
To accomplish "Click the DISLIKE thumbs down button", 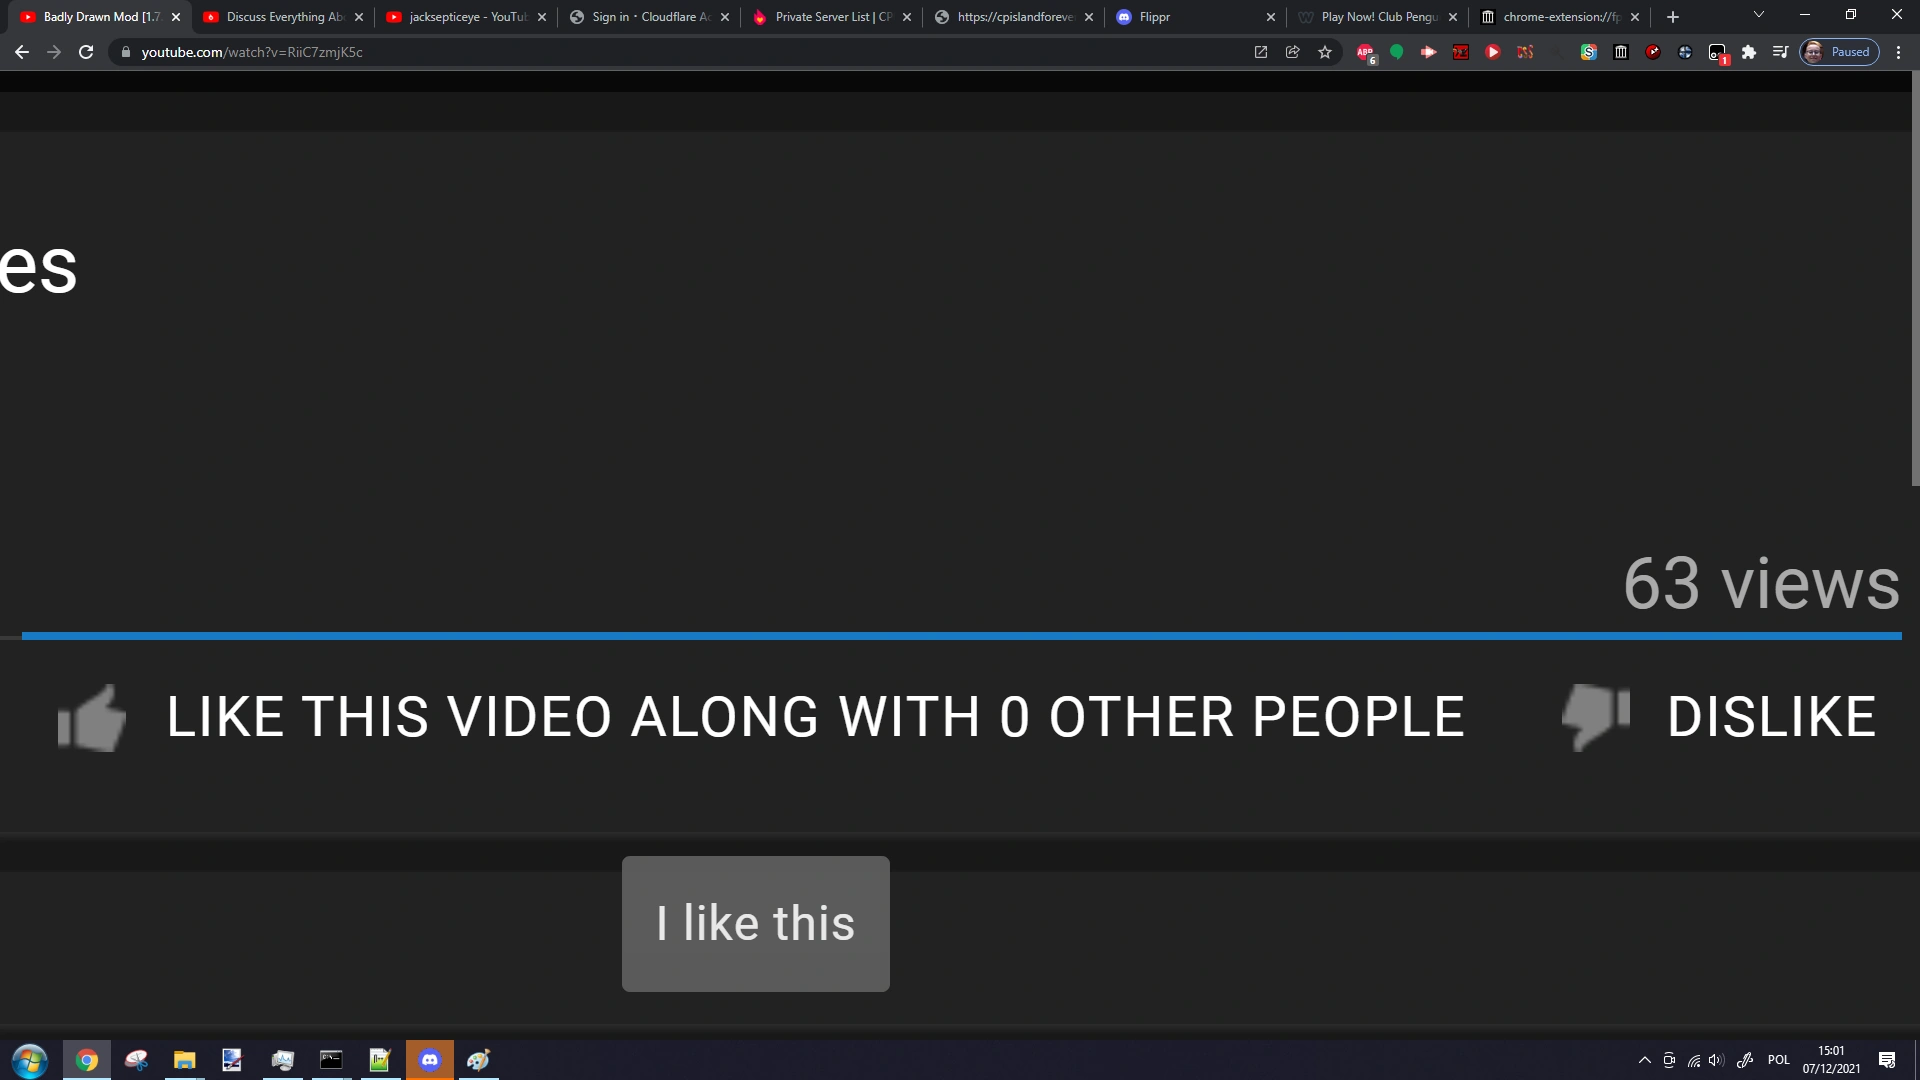I will coord(1594,717).
